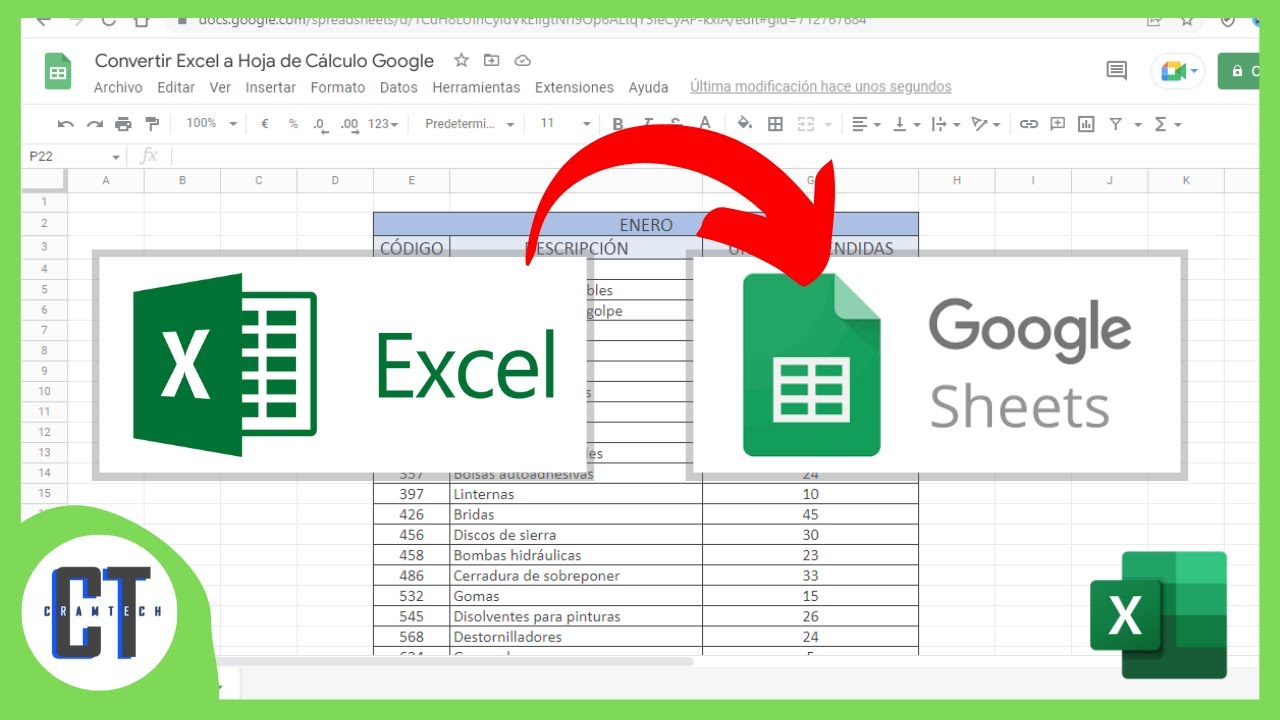Decrease decimal places
The image size is (1280, 720).
319,124
